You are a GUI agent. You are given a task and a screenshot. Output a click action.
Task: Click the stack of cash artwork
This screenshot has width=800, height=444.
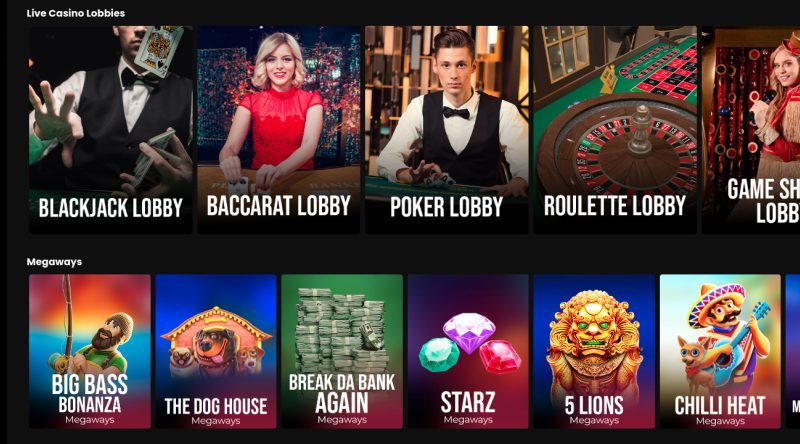(x=341, y=331)
